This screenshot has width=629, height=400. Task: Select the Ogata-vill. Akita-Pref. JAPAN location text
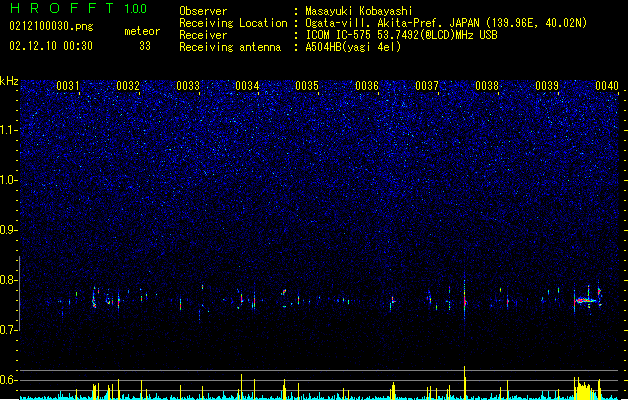(446, 23)
